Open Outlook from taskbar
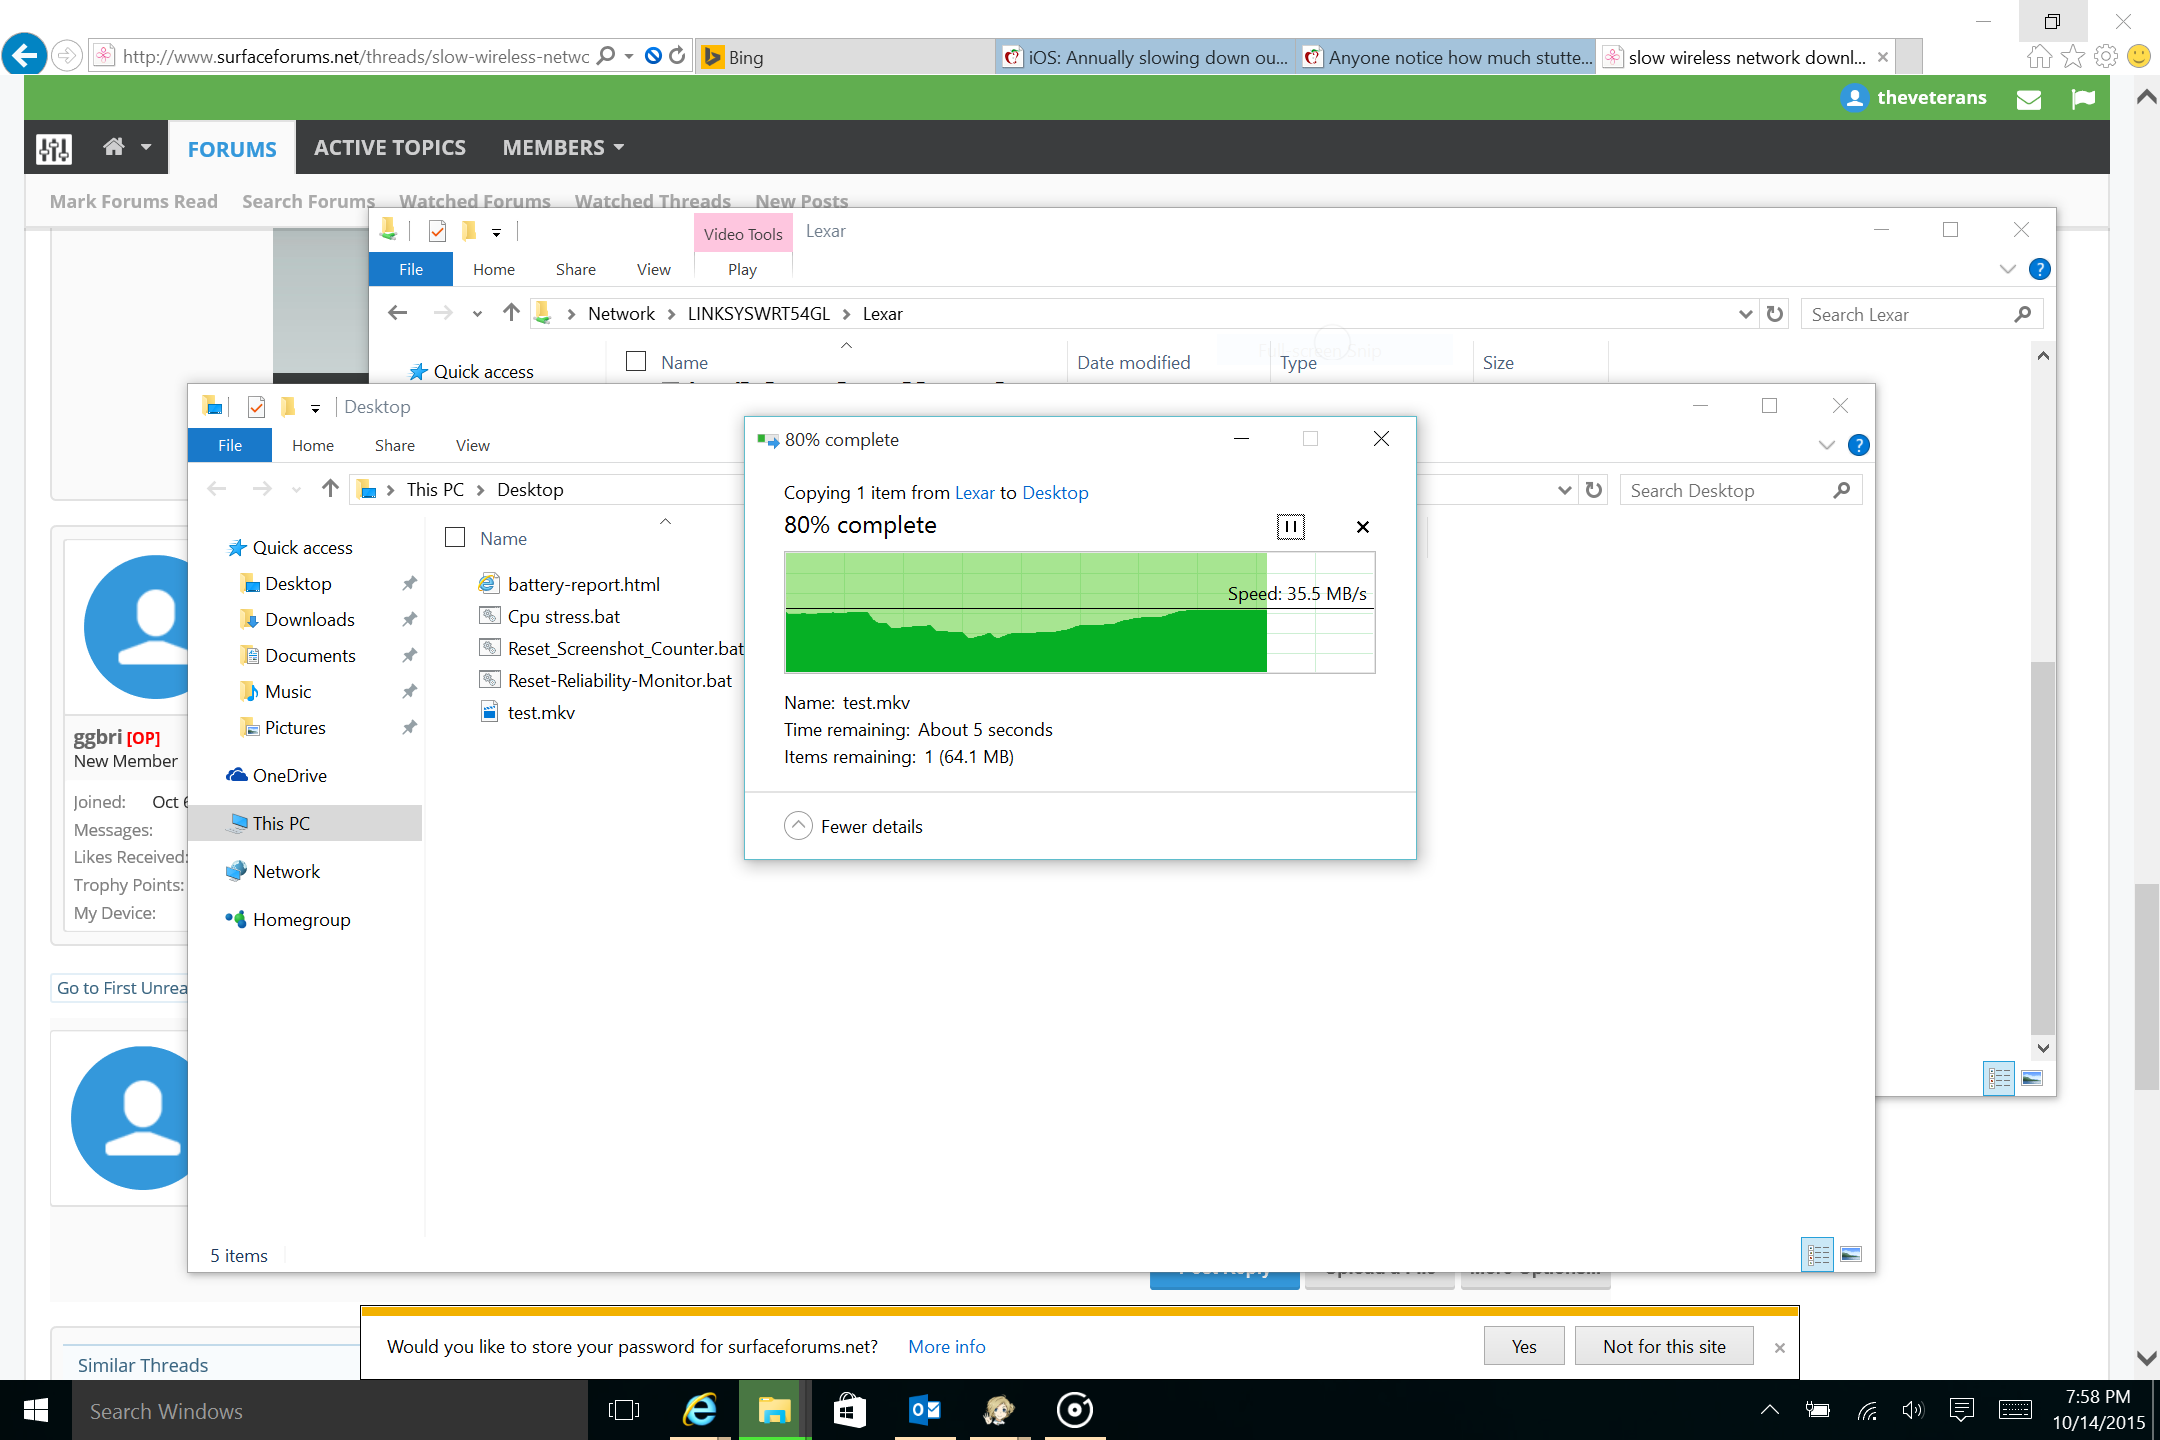This screenshot has height=1440, width=2160. (925, 1410)
